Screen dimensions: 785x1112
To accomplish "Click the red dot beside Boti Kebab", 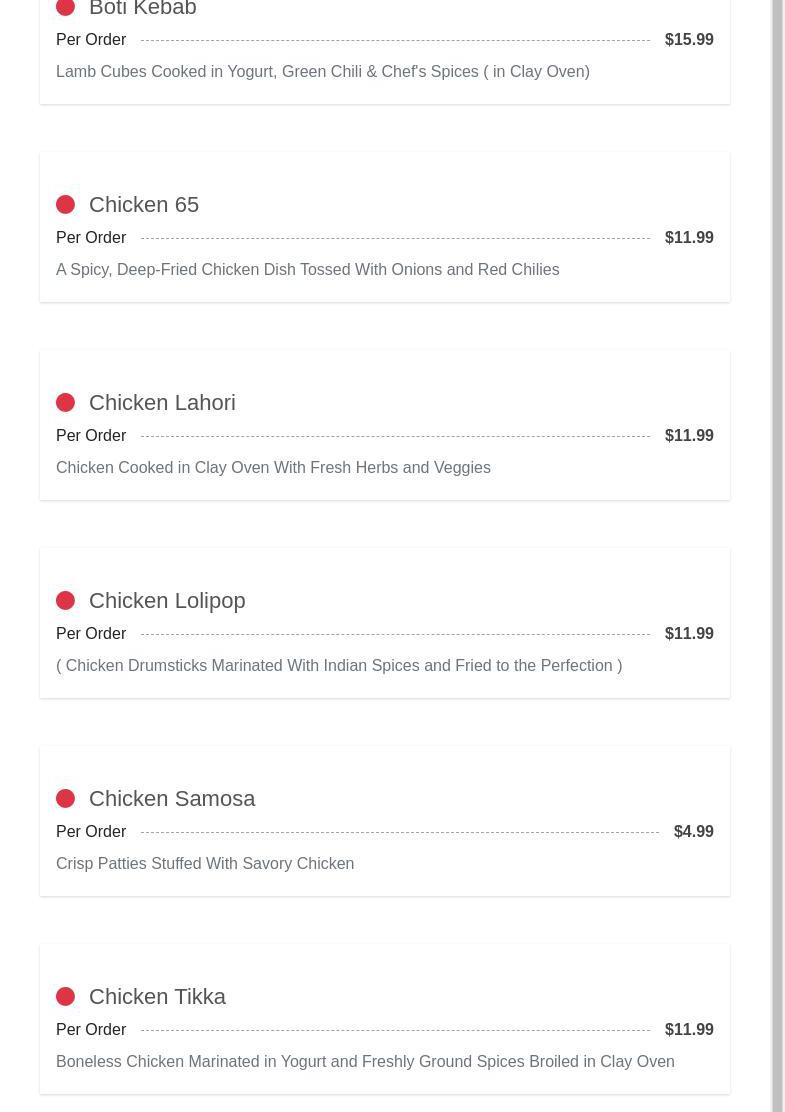I will pyautogui.click(x=66, y=8).
